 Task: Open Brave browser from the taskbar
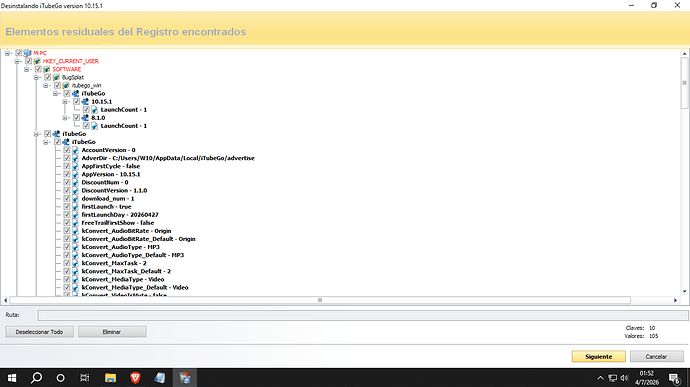tap(135, 378)
